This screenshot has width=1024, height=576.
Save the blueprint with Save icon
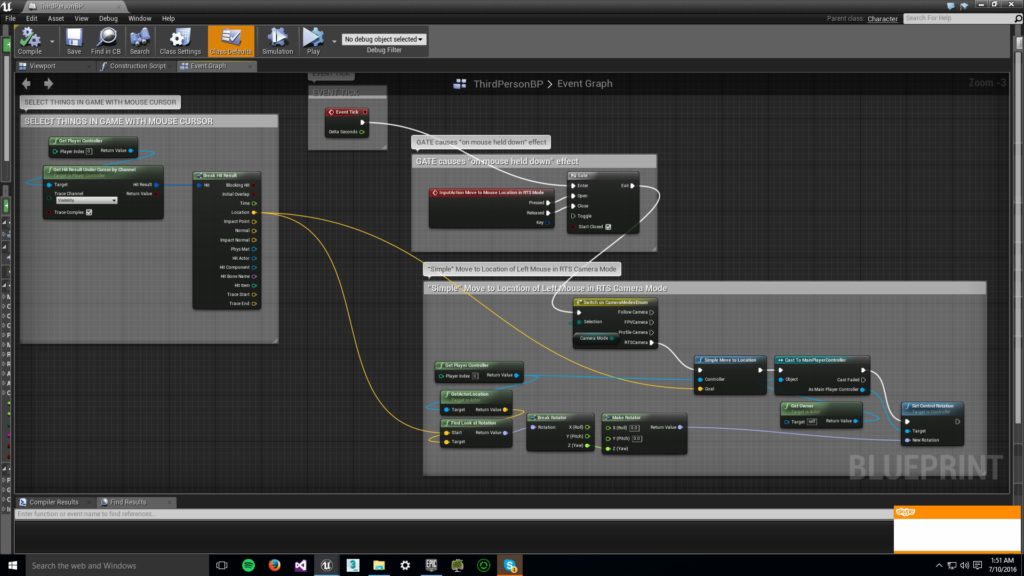(74, 40)
